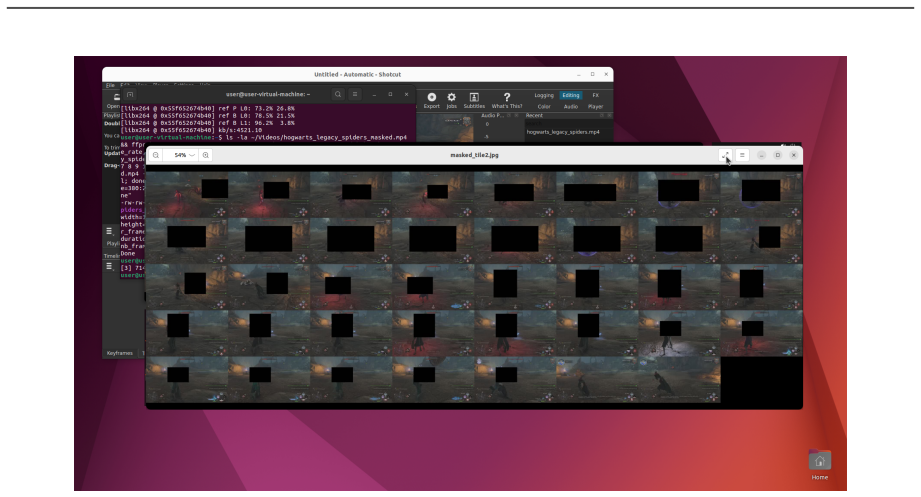Click Shotcut video preview thumbnail
The width and height of the screenshot is (921, 497).
[445, 128]
